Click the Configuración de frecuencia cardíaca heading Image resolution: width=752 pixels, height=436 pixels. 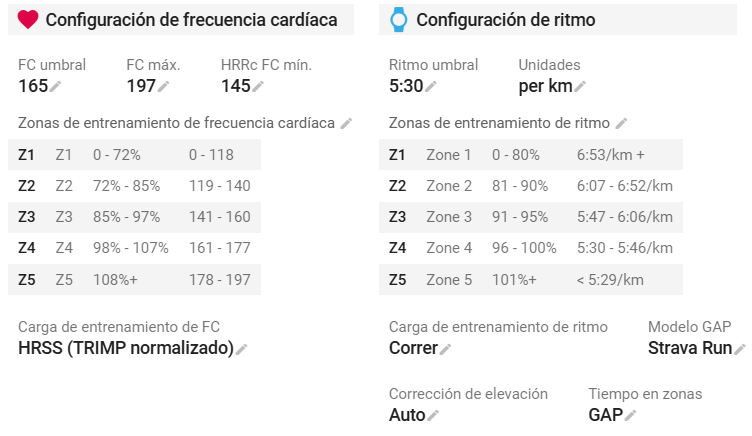coord(191,20)
